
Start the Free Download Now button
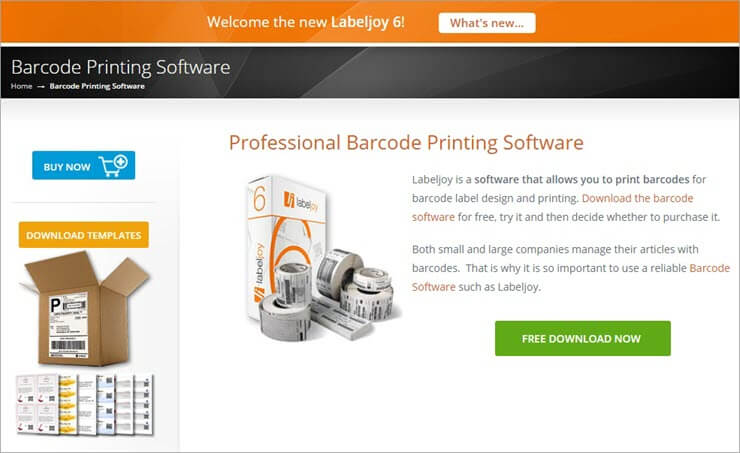click(x=582, y=338)
